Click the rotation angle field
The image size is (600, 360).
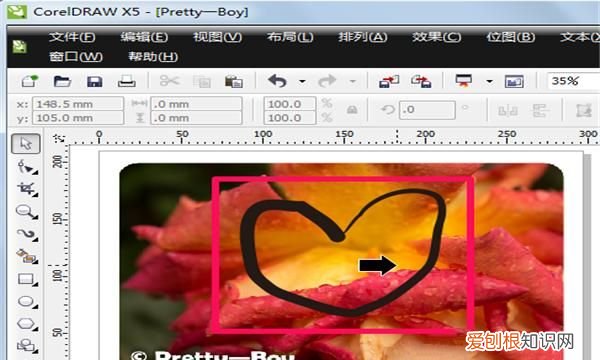point(427,110)
